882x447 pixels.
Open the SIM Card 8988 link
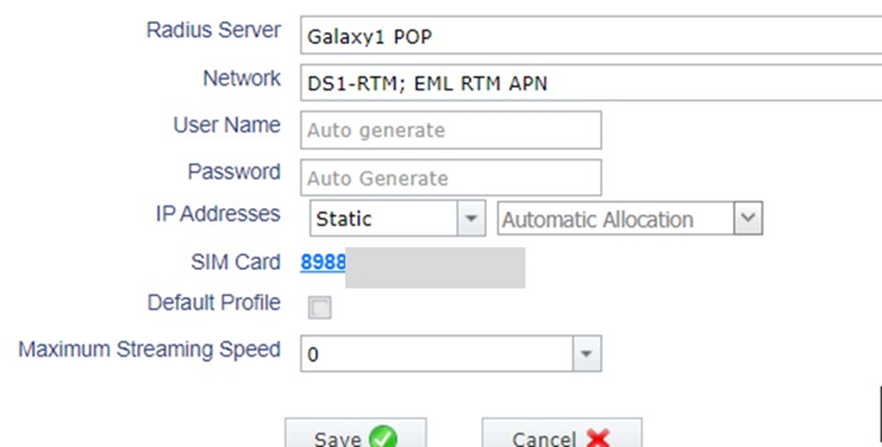pyautogui.click(x=323, y=264)
